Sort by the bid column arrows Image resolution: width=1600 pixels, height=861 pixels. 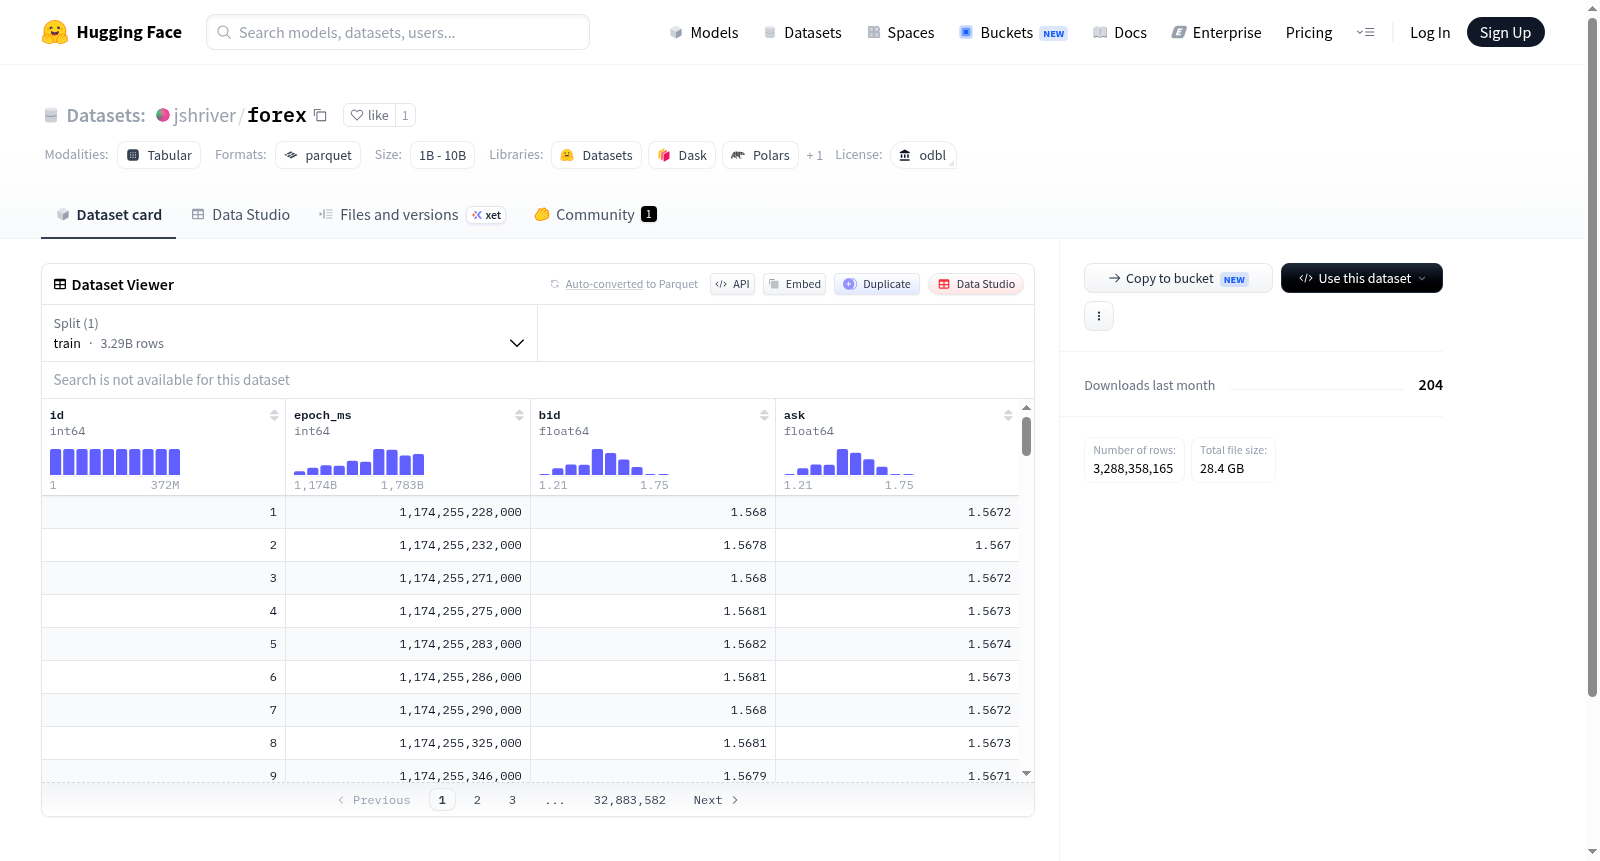(764, 415)
